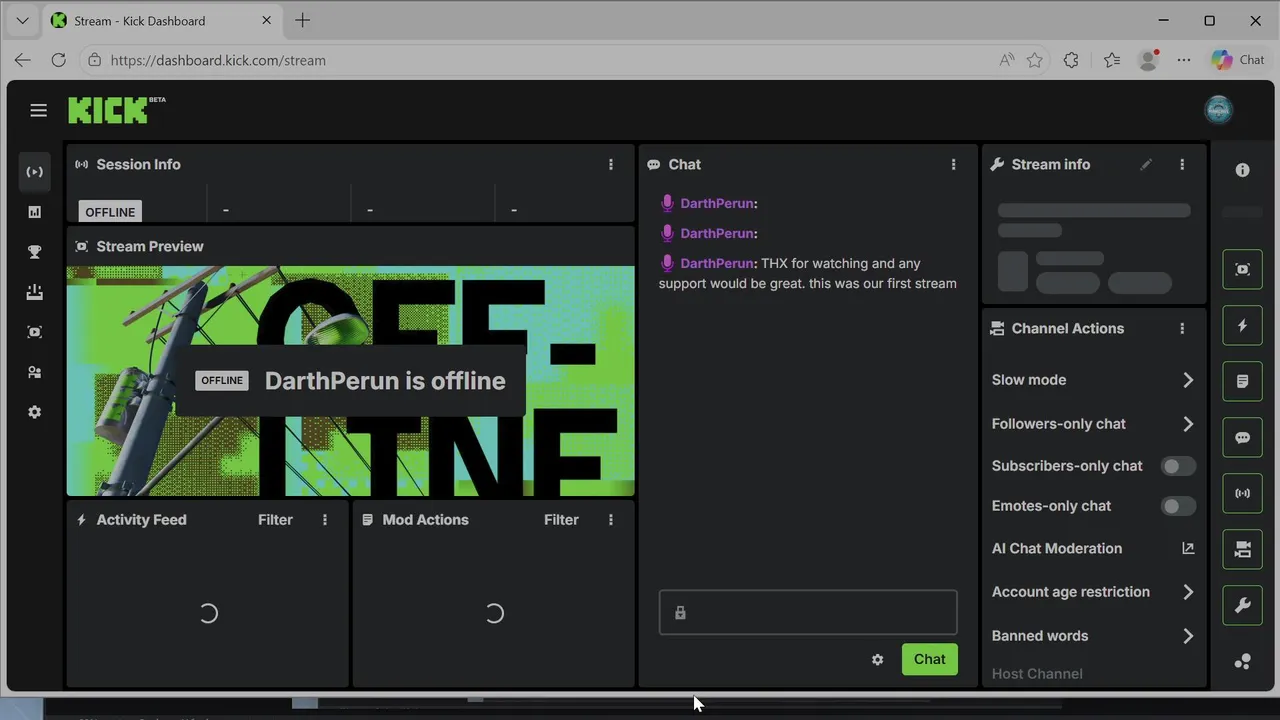The image size is (1280, 720).
Task: Click the Host Channel entry
Action: click(1037, 674)
